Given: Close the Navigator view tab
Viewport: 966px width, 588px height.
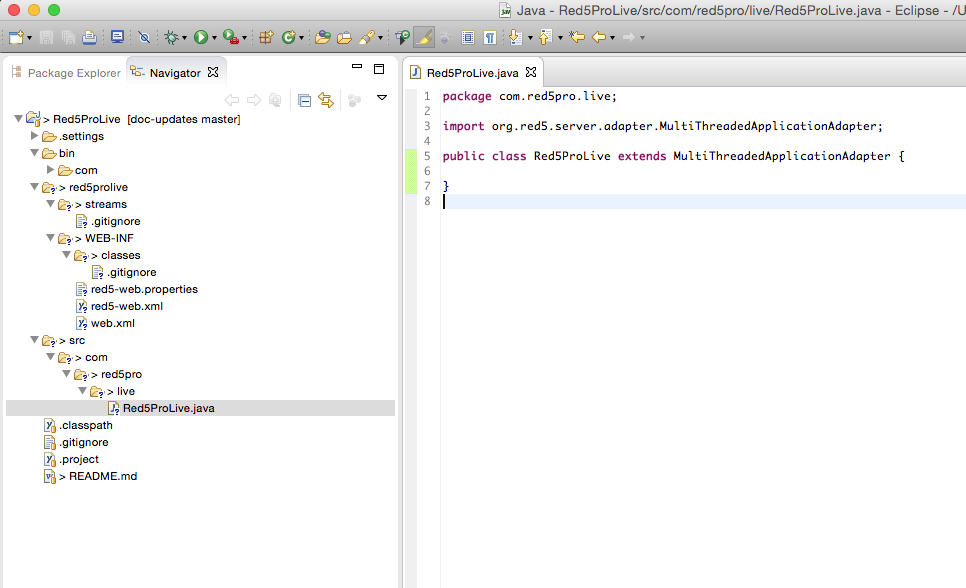Looking at the screenshot, I should [213, 72].
